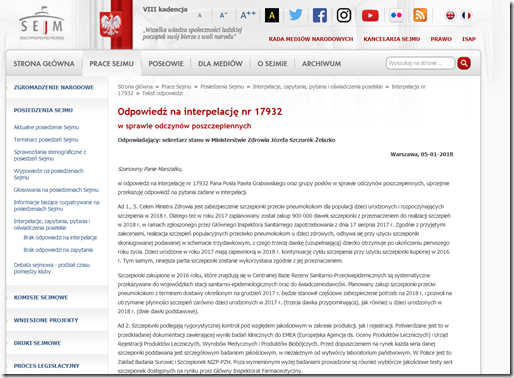The image size is (514, 378).
Task: Click breadcrumb Strona główna
Action: (x=135, y=87)
